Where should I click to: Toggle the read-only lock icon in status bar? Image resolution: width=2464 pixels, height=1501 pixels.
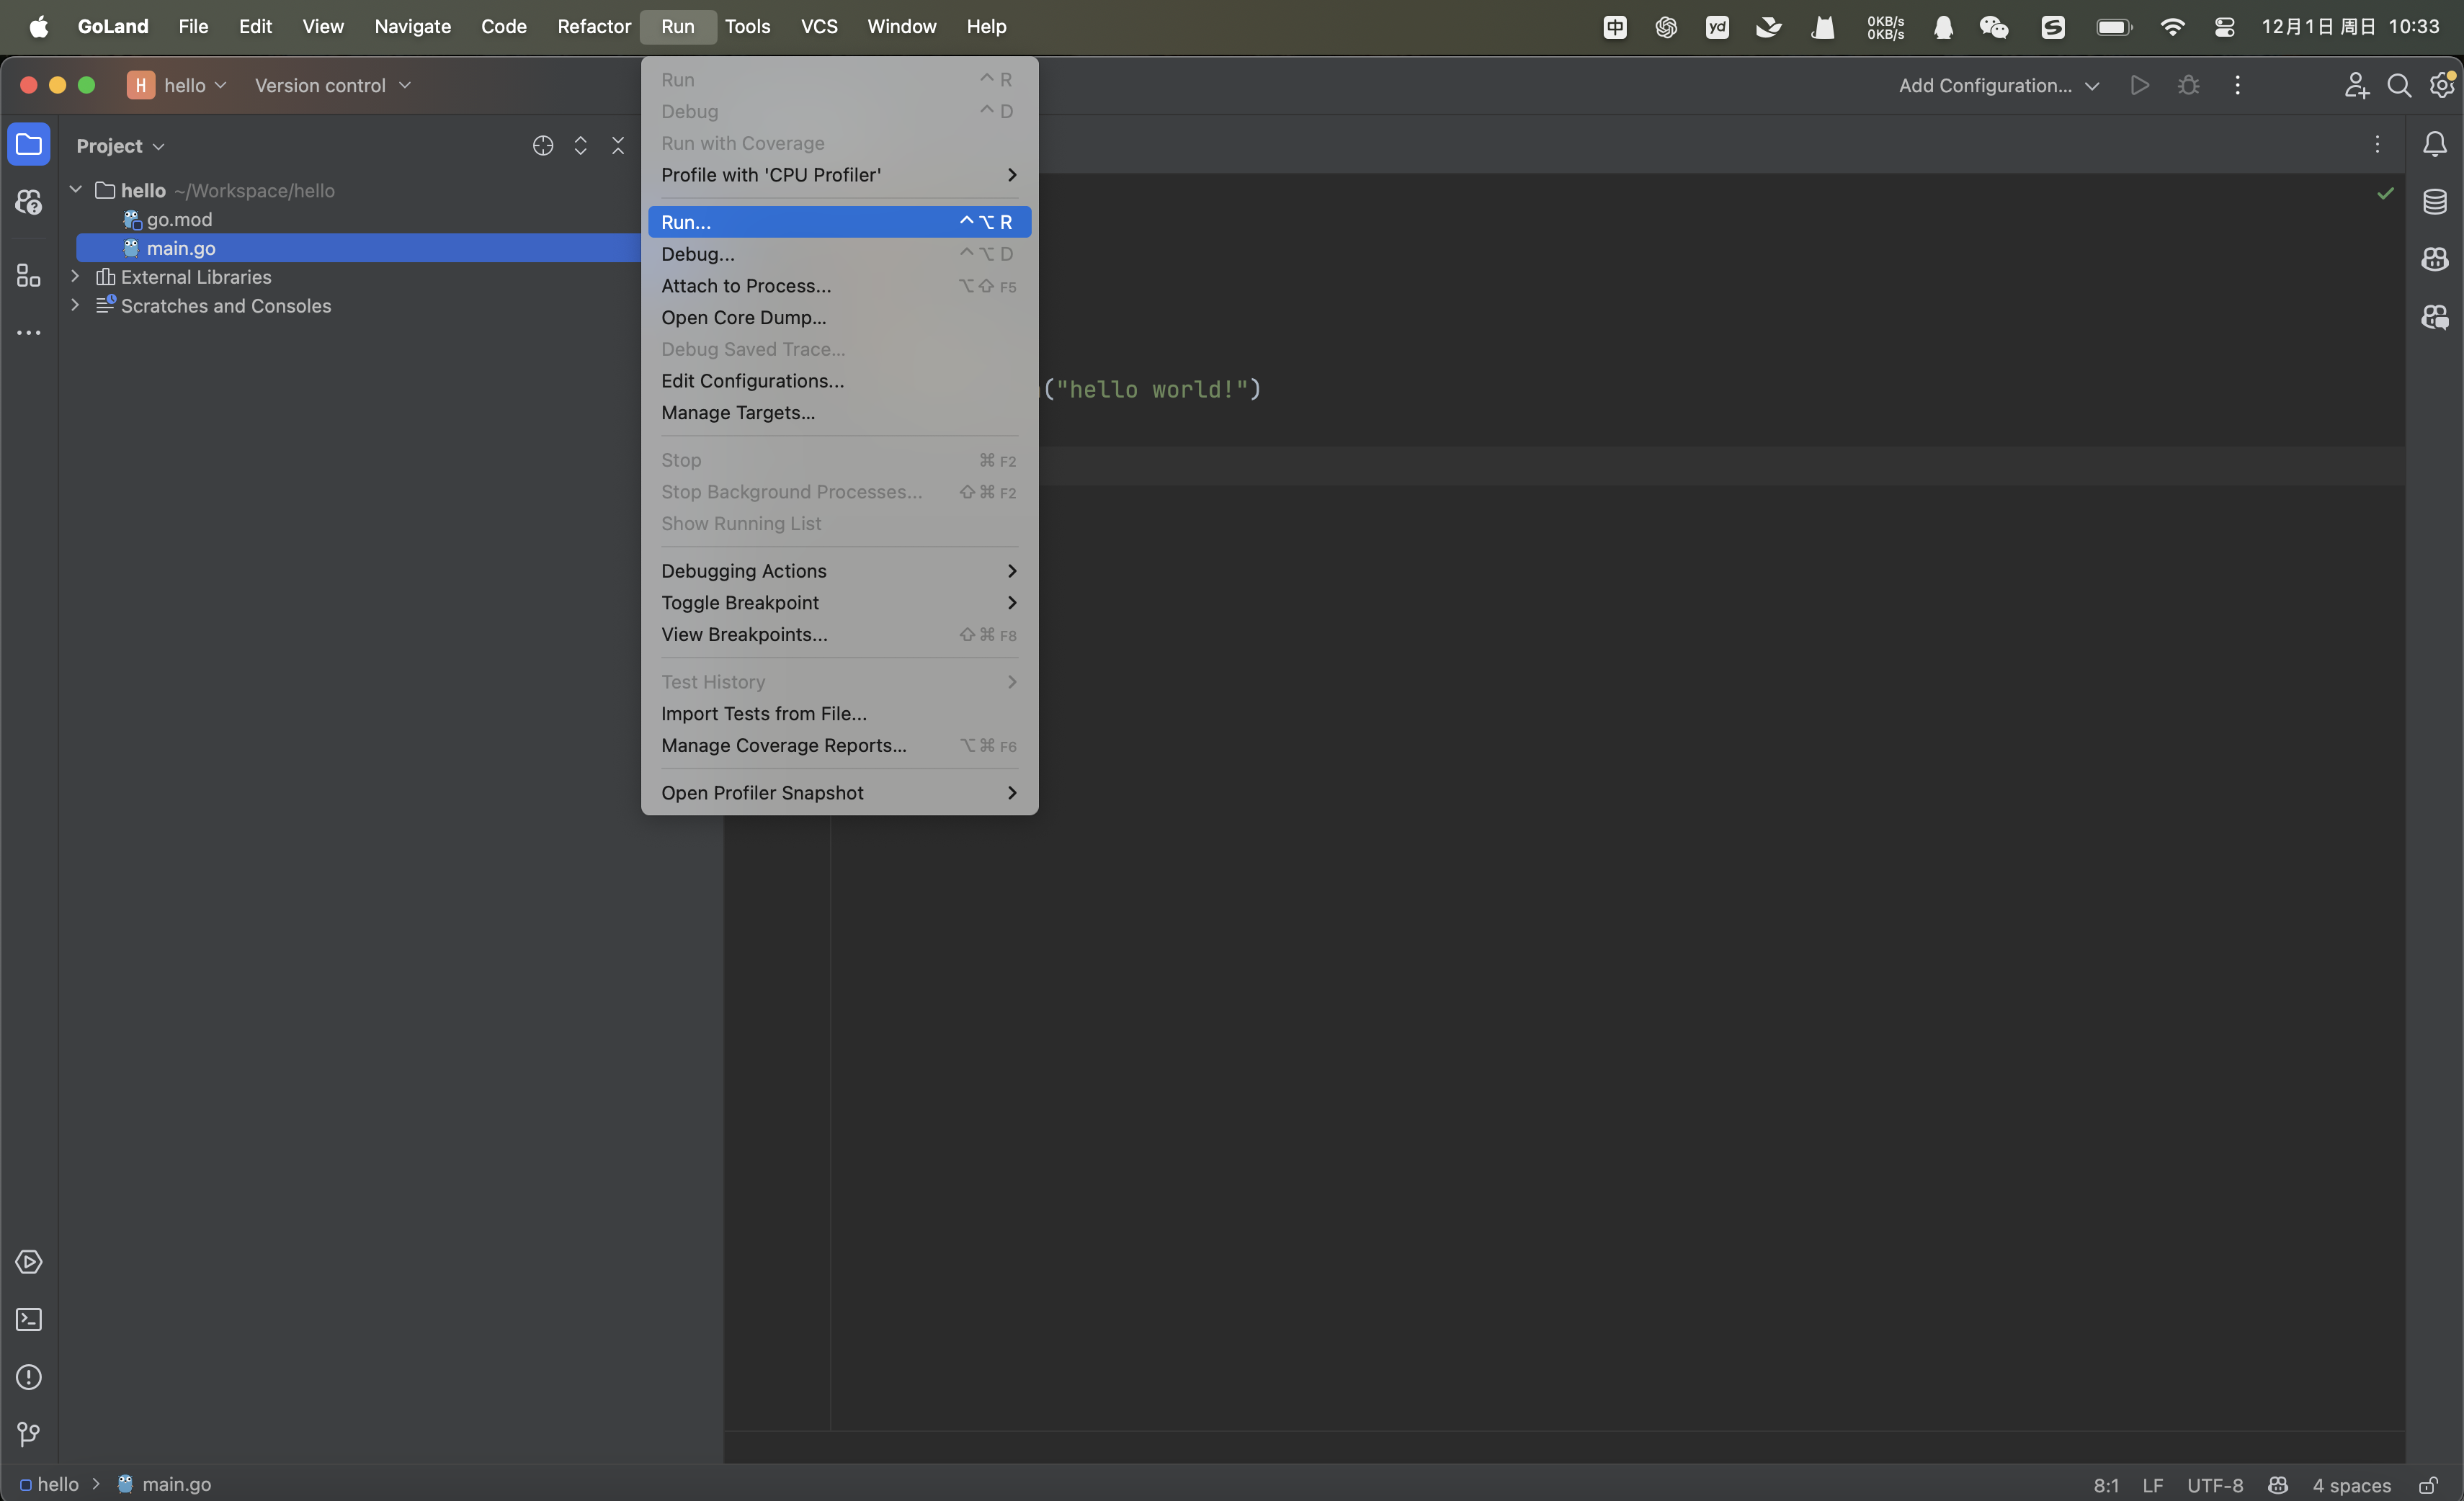point(2428,1485)
